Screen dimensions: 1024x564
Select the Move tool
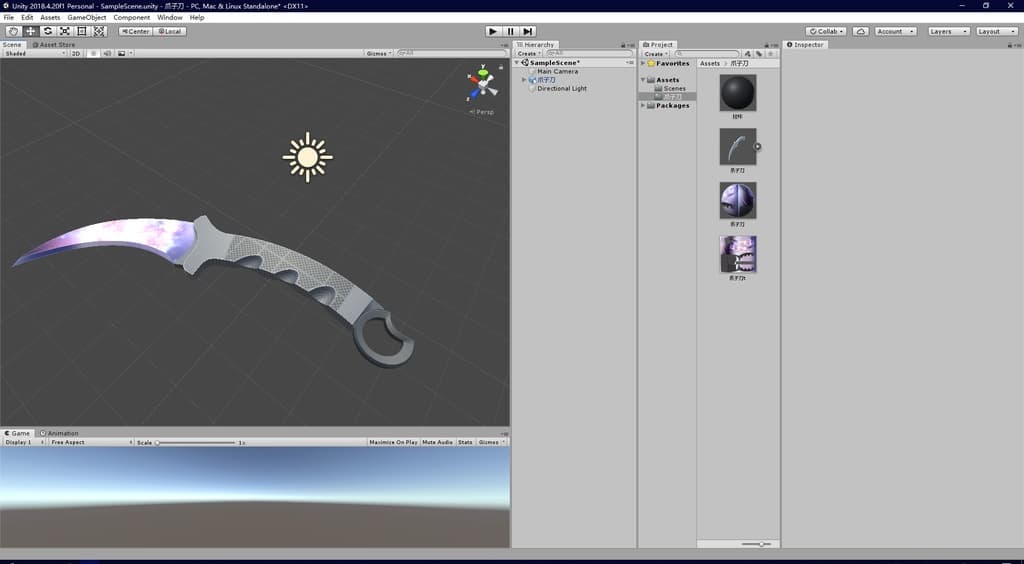[30, 31]
